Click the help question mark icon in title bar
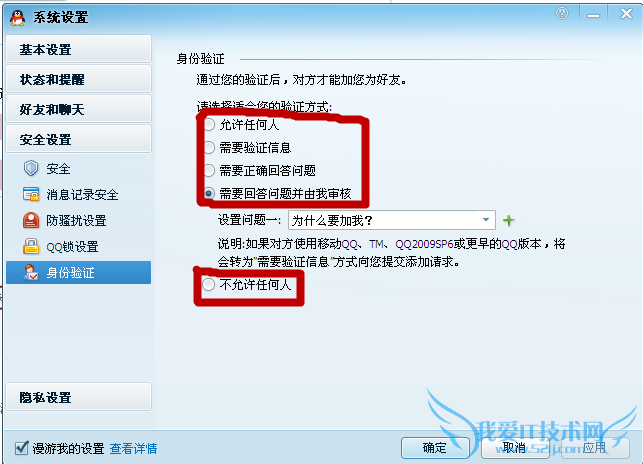 point(562,14)
